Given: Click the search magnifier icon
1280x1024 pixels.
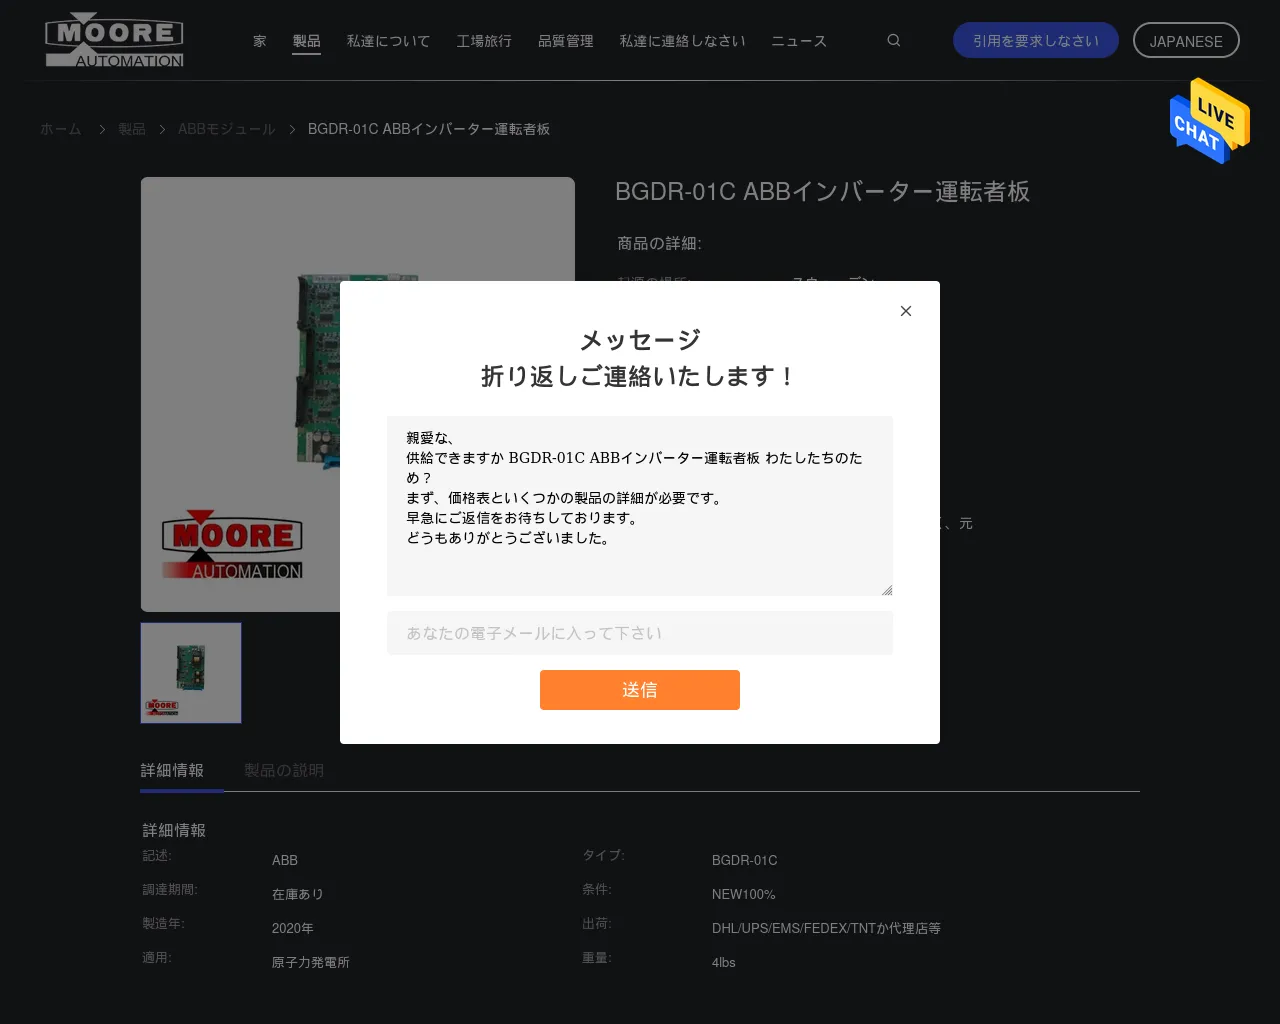Looking at the screenshot, I should tap(894, 41).
